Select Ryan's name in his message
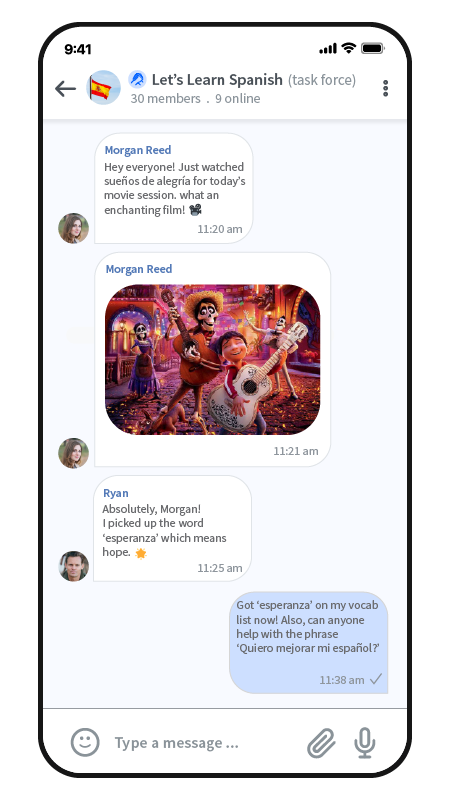The image size is (450, 800). [x=116, y=493]
